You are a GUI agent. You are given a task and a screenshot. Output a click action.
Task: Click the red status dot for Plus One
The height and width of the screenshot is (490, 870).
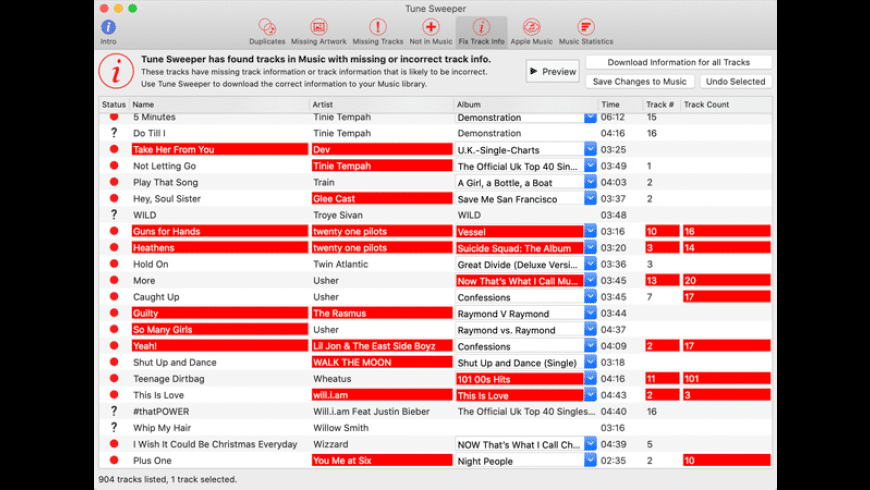(114, 460)
